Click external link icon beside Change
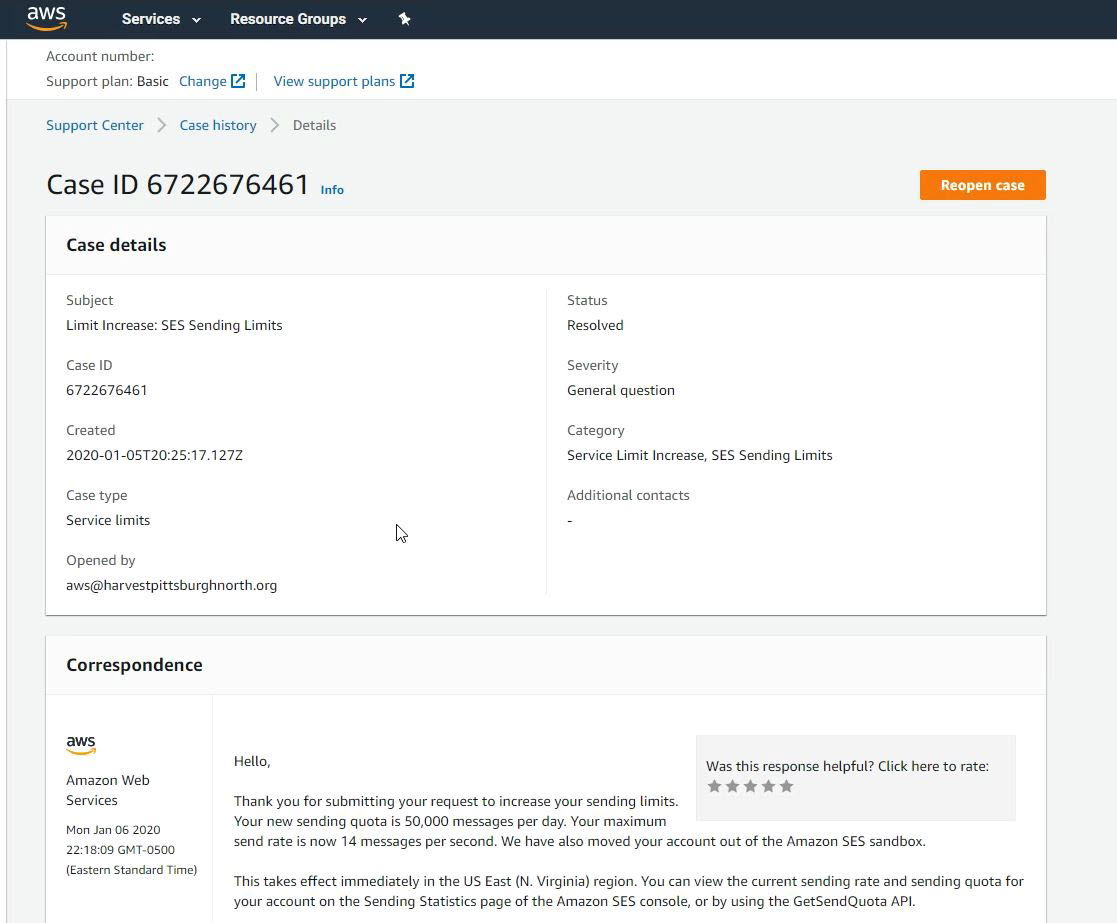Image resolution: width=1117 pixels, height=923 pixels. point(238,81)
